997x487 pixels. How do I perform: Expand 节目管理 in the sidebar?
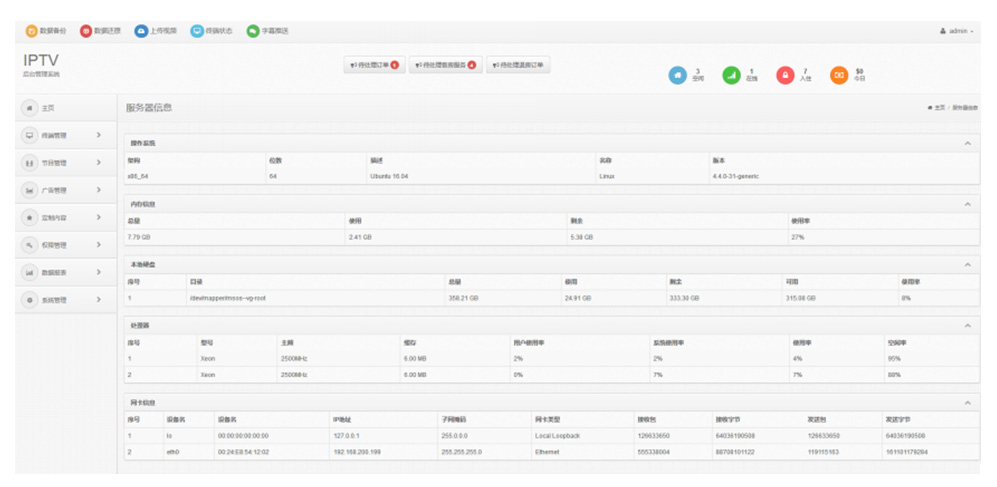(x=64, y=162)
